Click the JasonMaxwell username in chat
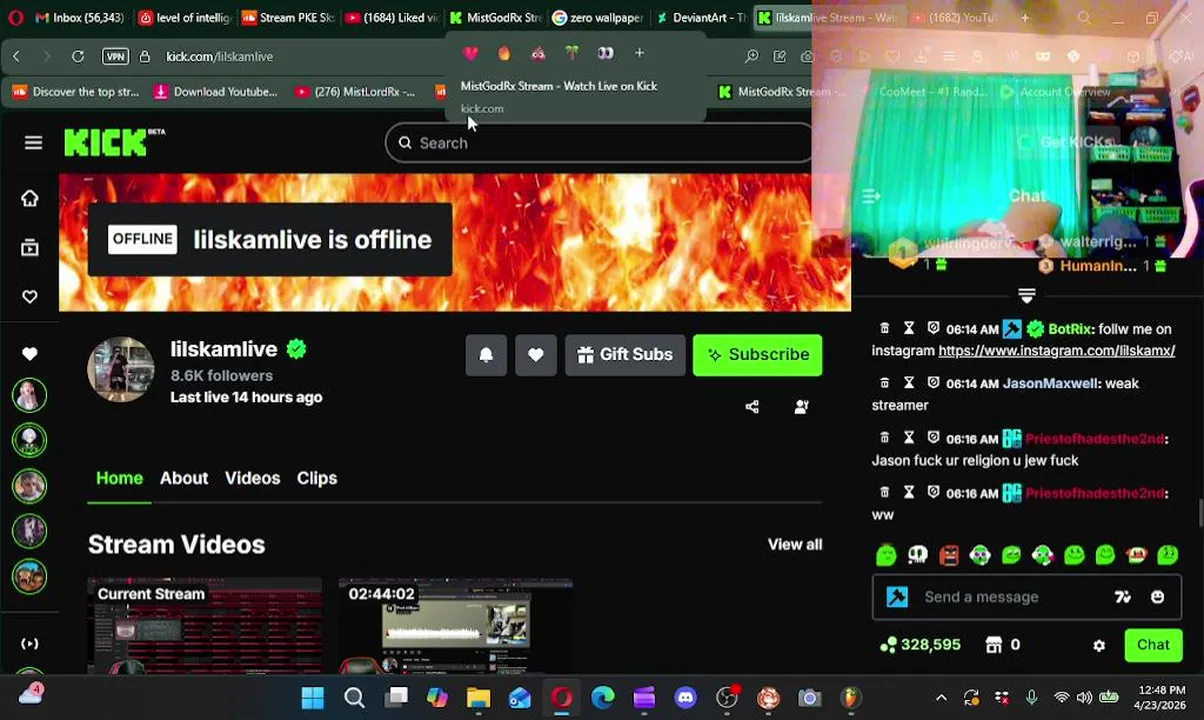 click(x=1050, y=383)
